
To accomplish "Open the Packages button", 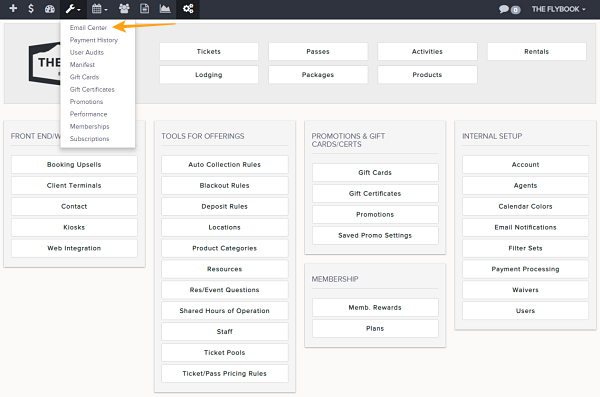I will coord(318,75).
